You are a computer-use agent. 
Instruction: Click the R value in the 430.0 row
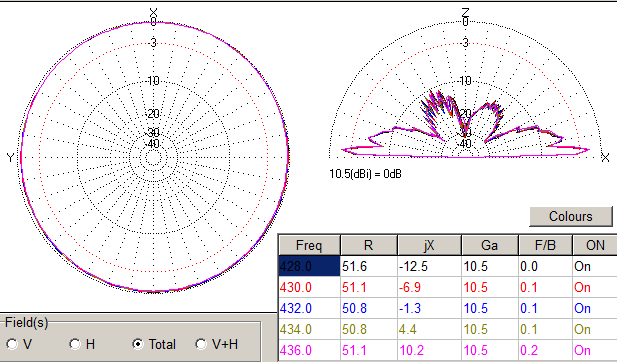[369, 287]
